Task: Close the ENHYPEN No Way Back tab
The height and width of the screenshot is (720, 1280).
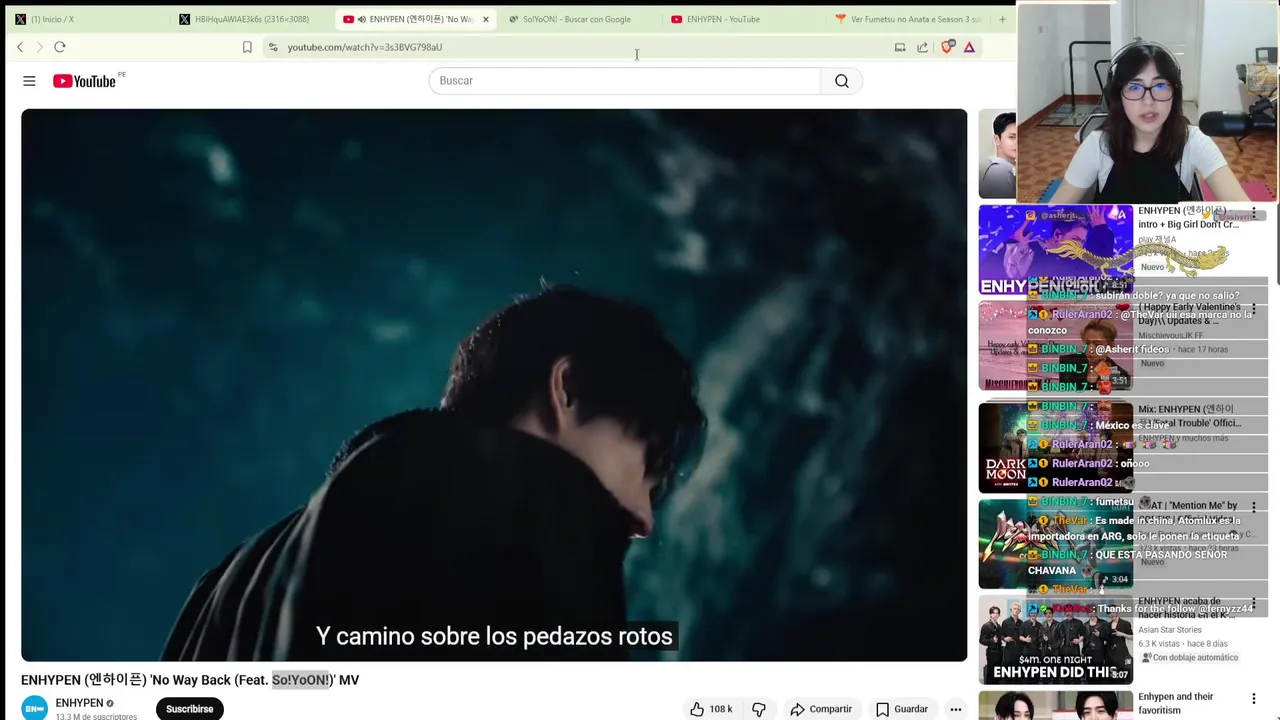Action: [486, 19]
